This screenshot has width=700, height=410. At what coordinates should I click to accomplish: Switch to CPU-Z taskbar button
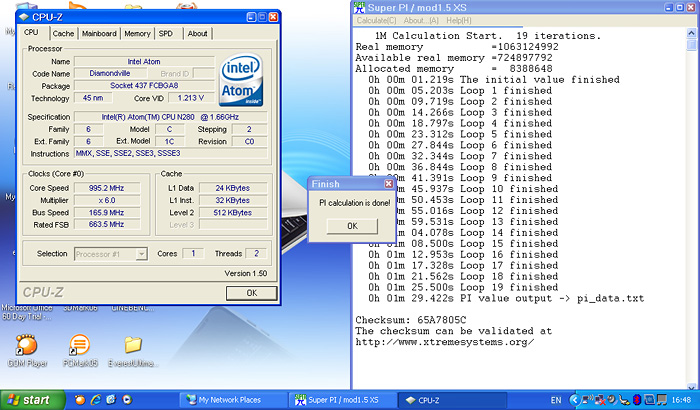point(453,400)
